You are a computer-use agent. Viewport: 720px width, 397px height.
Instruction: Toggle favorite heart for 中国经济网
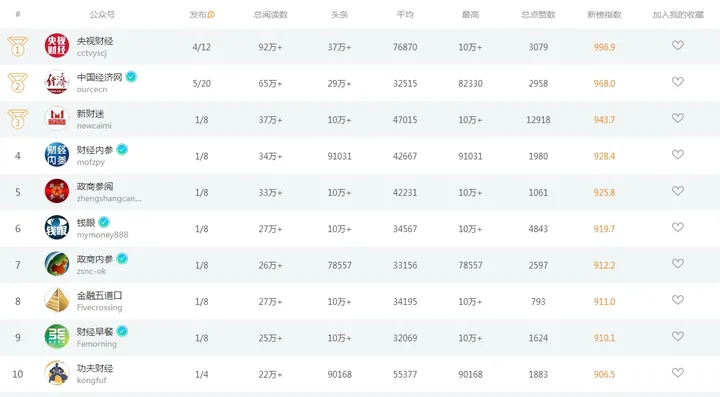click(x=678, y=82)
